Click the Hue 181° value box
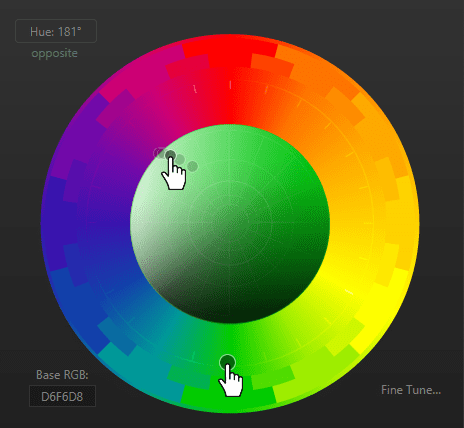This screenshot has width=464, height=428. pyautogui.click(x=56, y=31)
